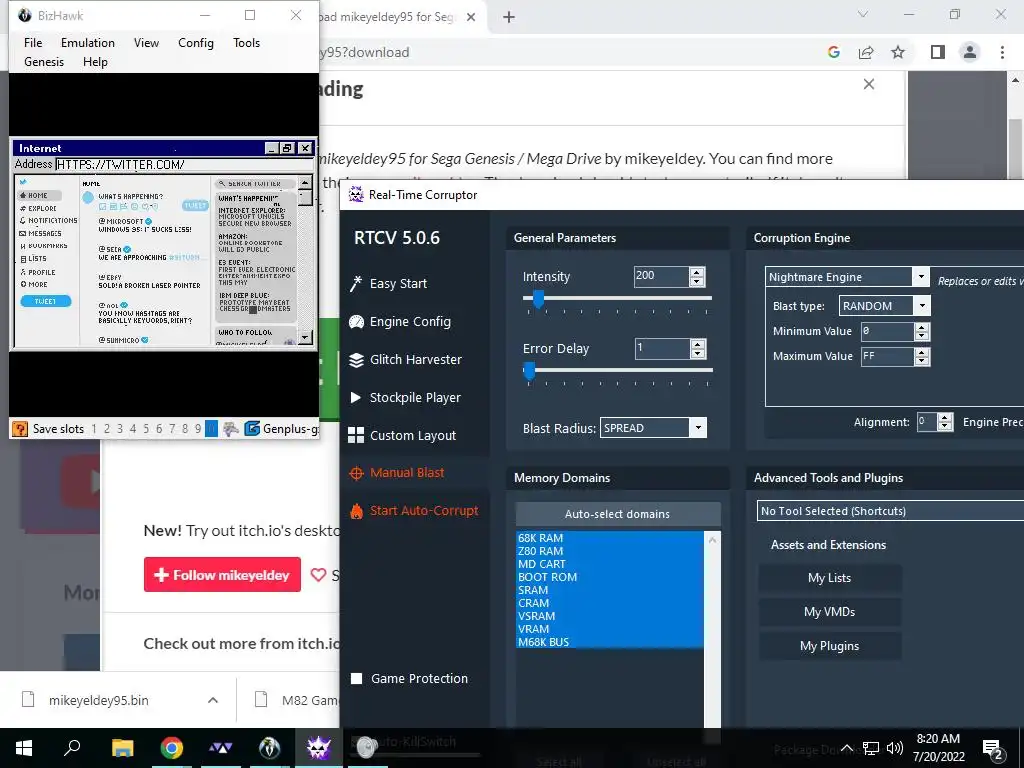Open File Explorer from taskbar
1024x768 pixels.
coord(122,748)
